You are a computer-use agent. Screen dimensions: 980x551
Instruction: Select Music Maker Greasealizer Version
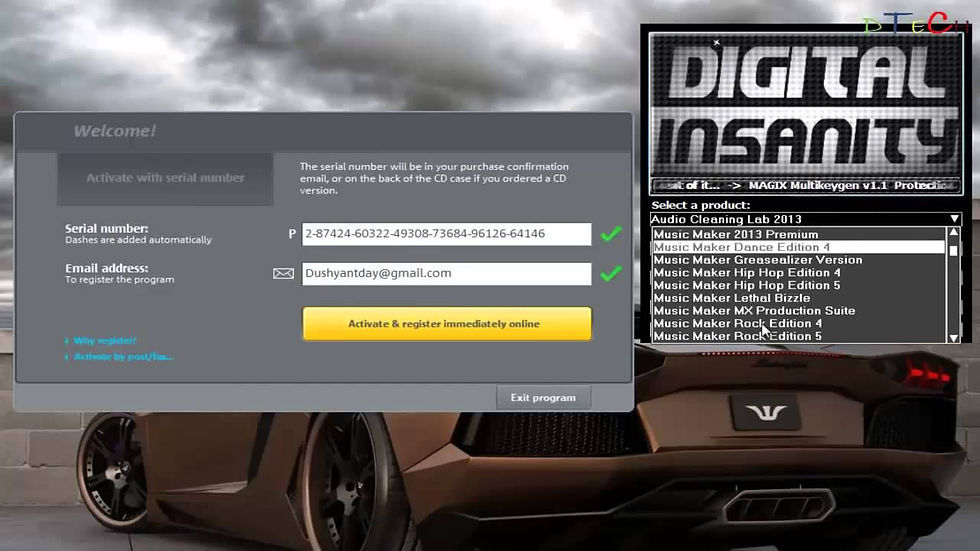pos(798,260)
